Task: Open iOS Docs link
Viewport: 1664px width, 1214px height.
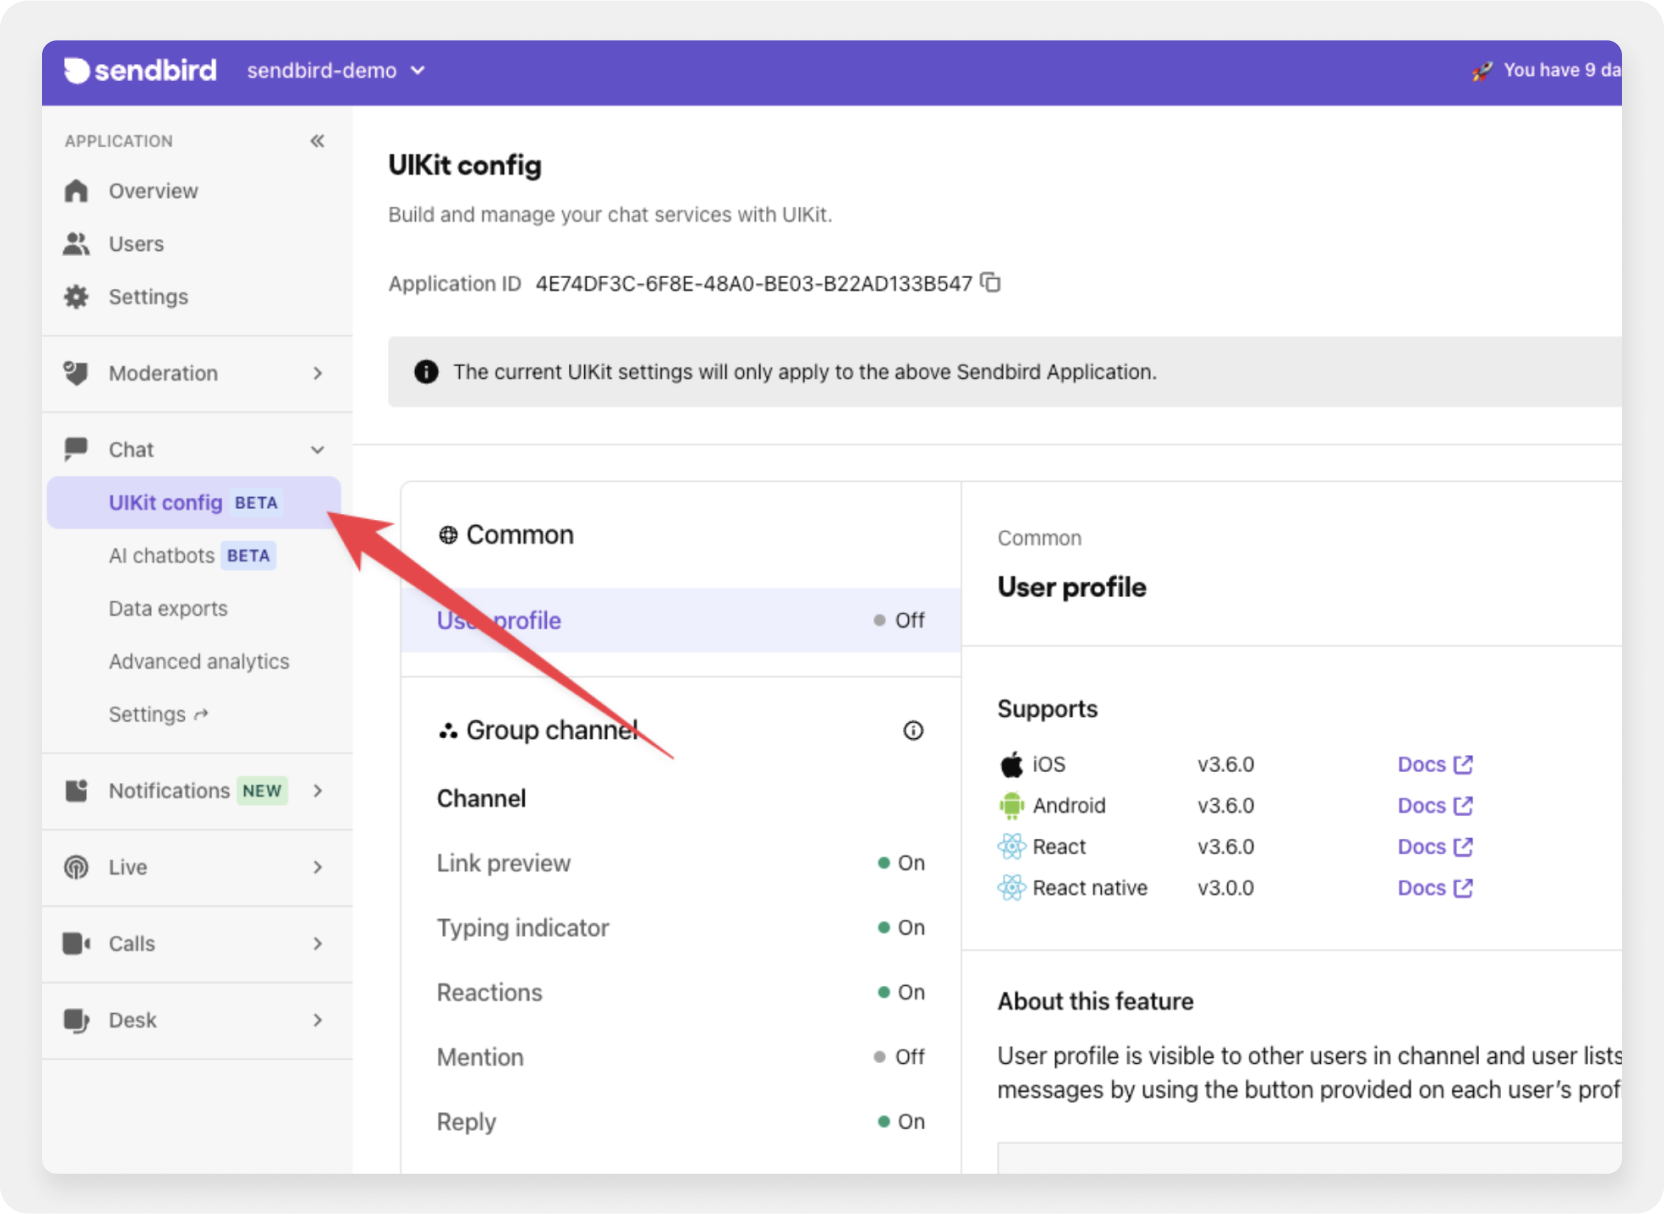Action: point(1435,765)
